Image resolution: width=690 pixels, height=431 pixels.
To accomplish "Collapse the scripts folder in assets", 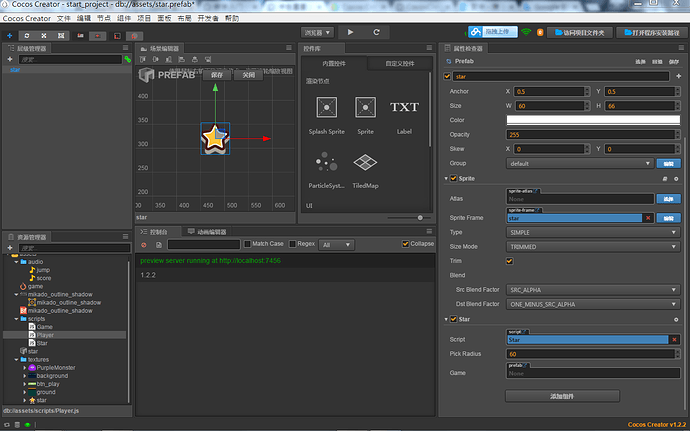I will coord(16,319).
